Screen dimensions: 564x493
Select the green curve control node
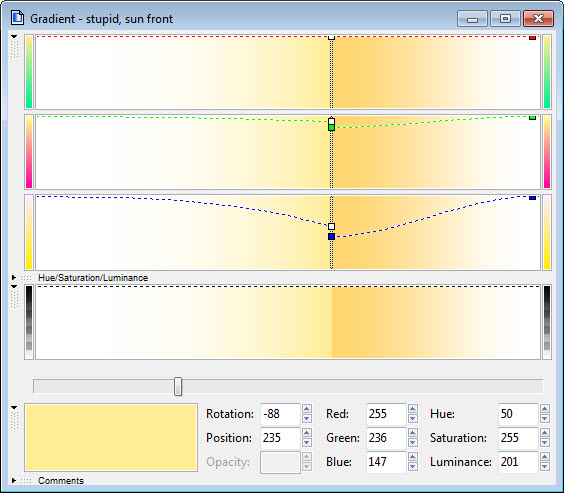332,128
